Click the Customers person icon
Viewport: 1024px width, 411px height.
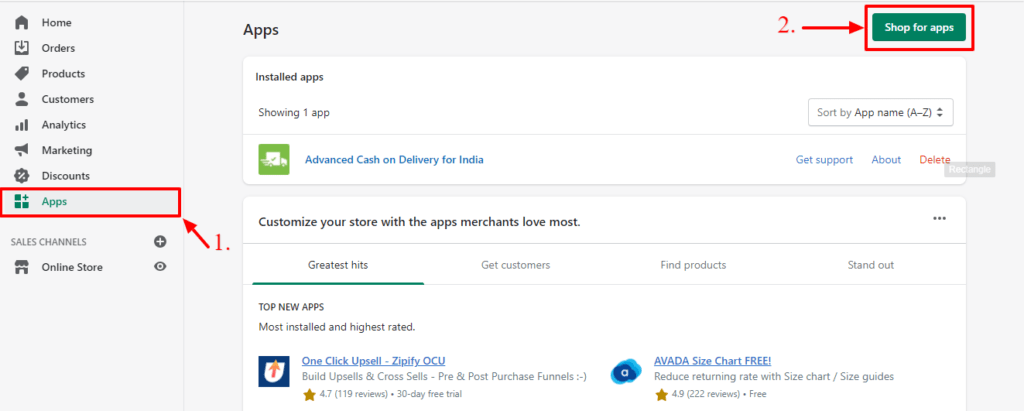(x=21, y=99)
